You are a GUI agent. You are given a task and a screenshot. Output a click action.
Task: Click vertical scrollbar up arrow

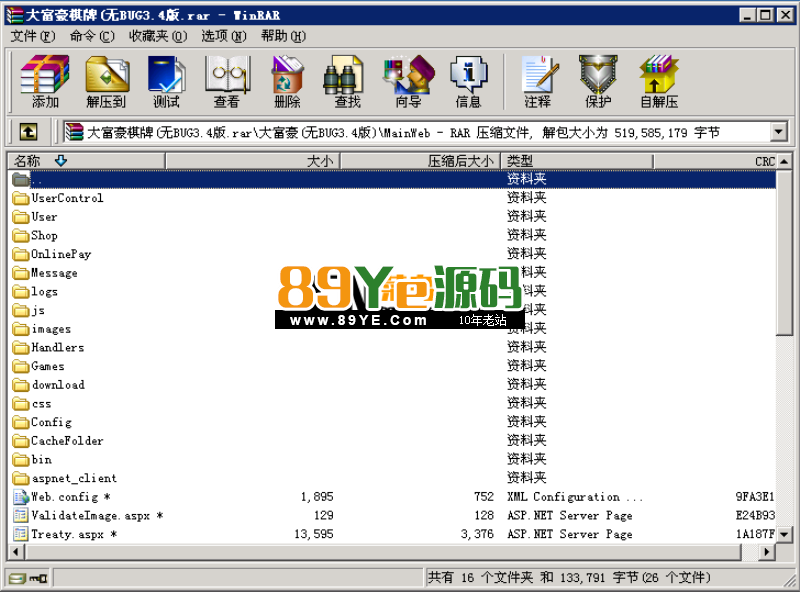click(785, 162)
